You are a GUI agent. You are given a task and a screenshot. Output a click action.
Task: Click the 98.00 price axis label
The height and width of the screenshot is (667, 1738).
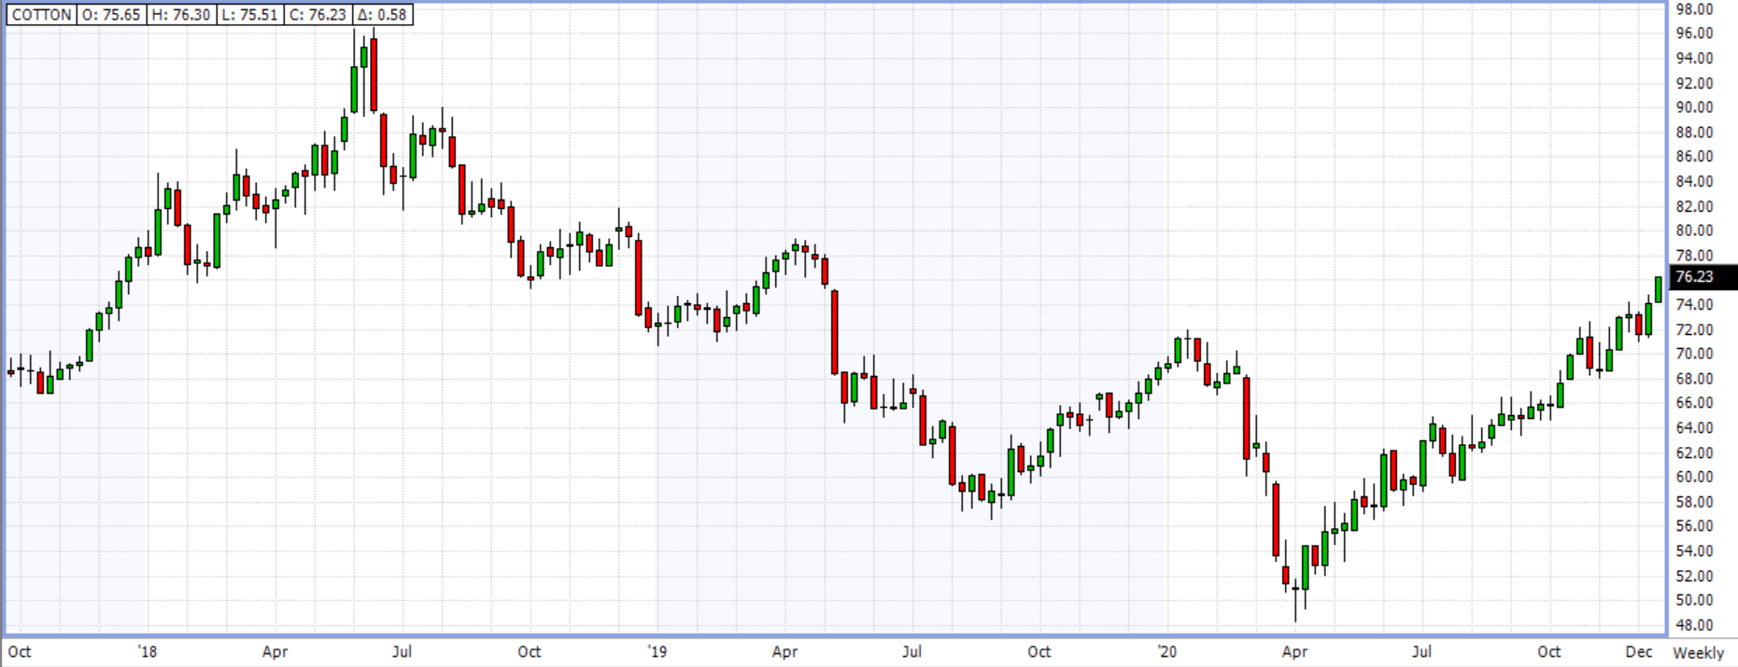[1694, 9]
